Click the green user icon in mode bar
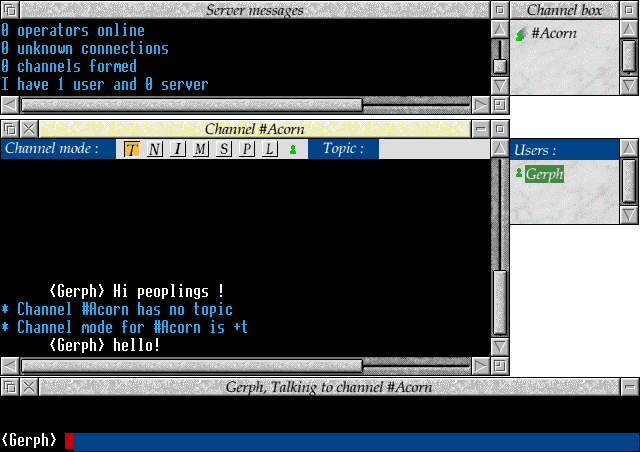 (x=293, y=150)
